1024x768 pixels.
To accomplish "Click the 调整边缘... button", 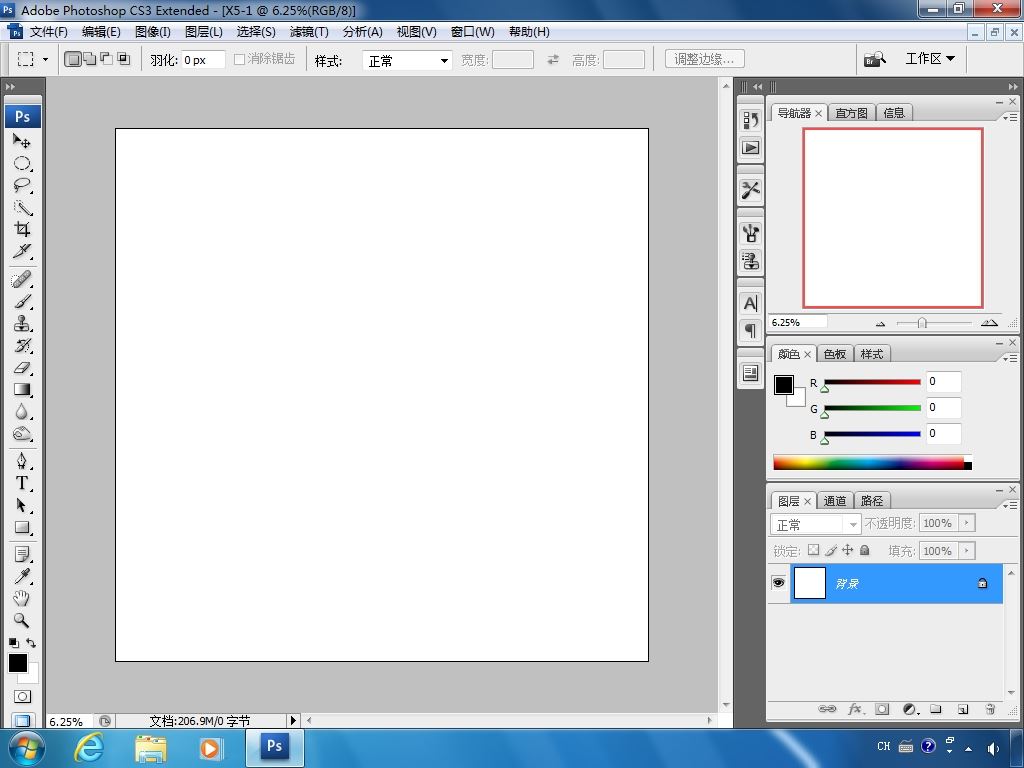I will (x=705, y=59).
